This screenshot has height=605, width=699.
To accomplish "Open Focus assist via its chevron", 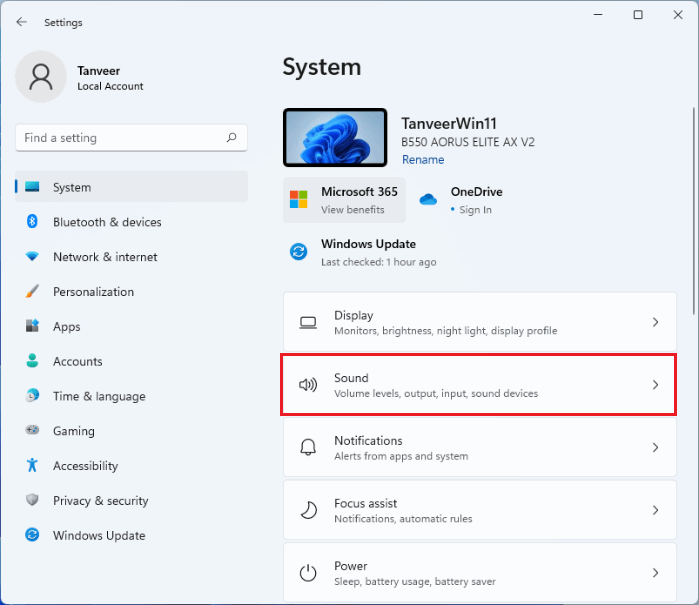I will tap(655, 510).
